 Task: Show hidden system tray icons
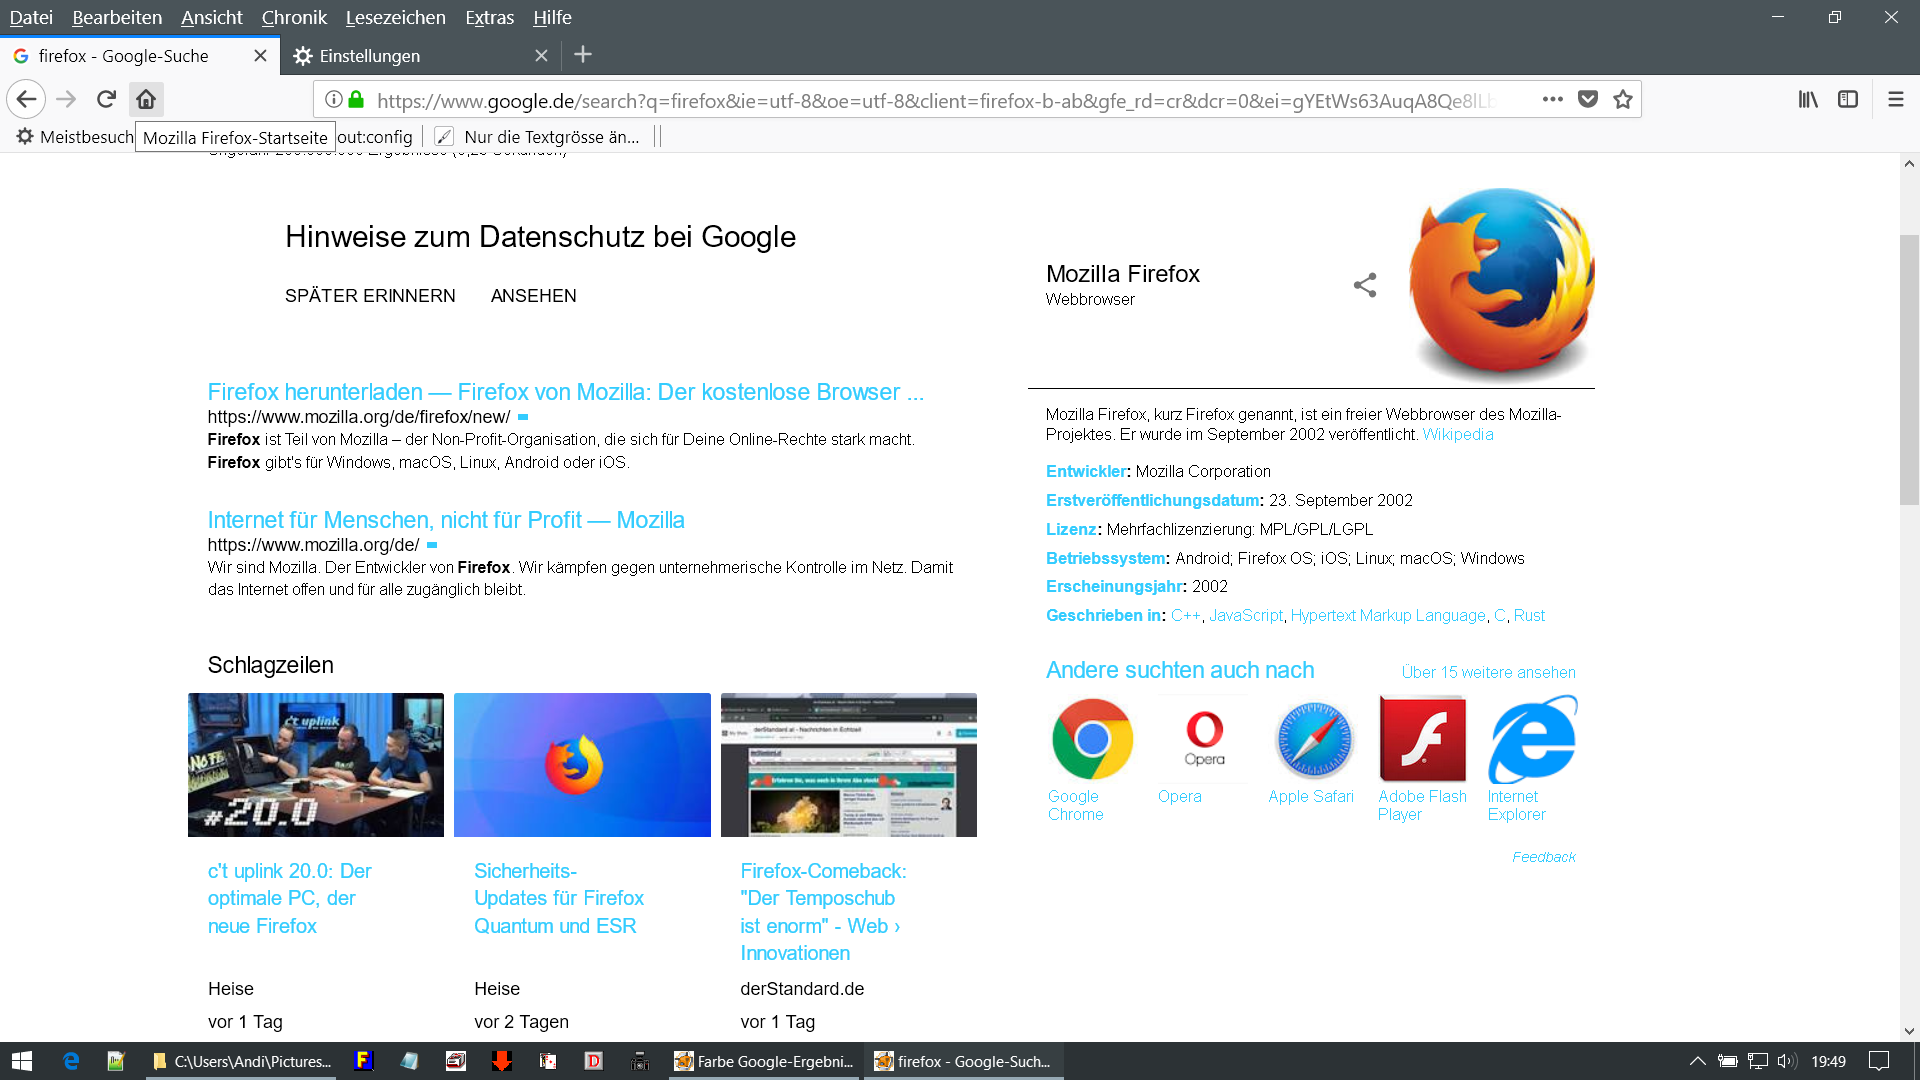pos(1697,1061)
